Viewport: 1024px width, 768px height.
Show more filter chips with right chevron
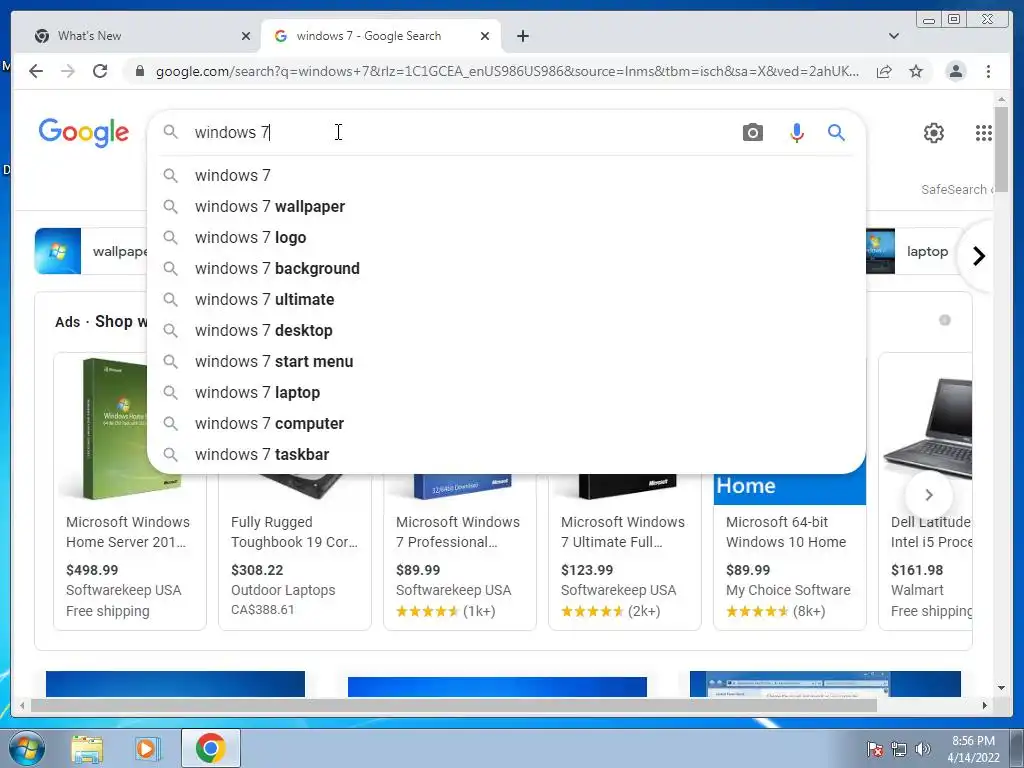click(x=978, y=256)
